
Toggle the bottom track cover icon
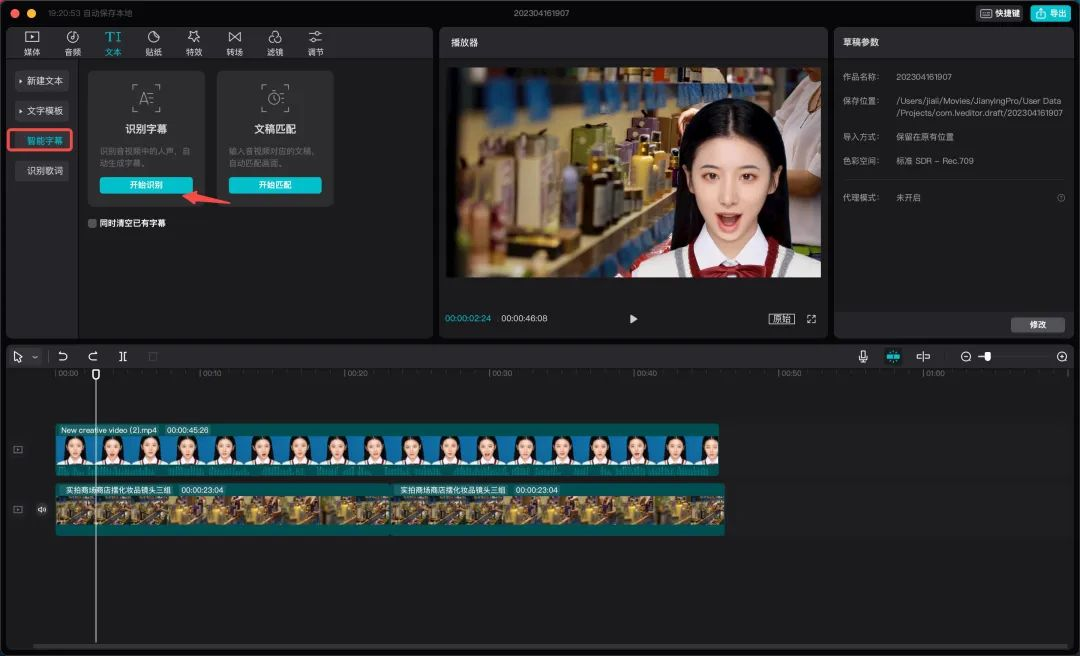(18, 509)
